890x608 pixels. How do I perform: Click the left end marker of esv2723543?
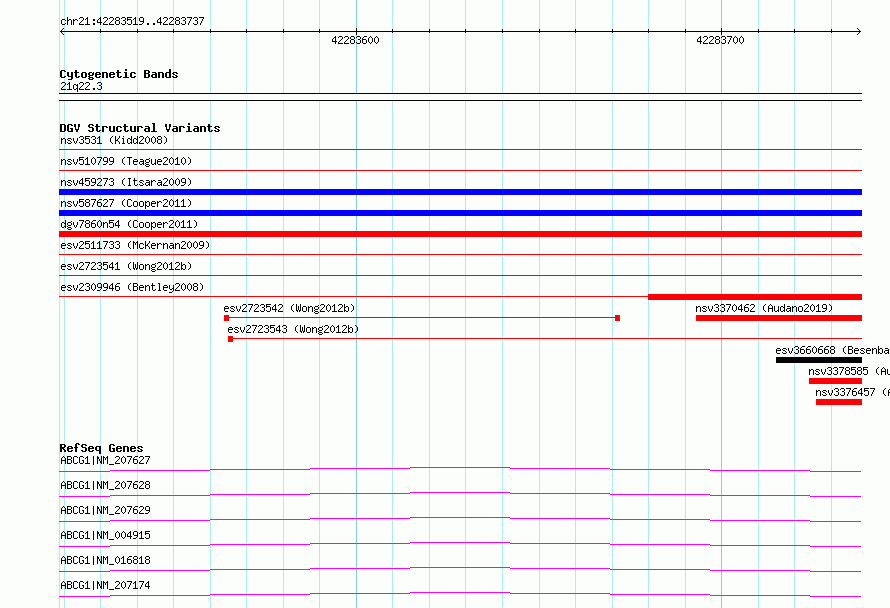coord(230,339)
